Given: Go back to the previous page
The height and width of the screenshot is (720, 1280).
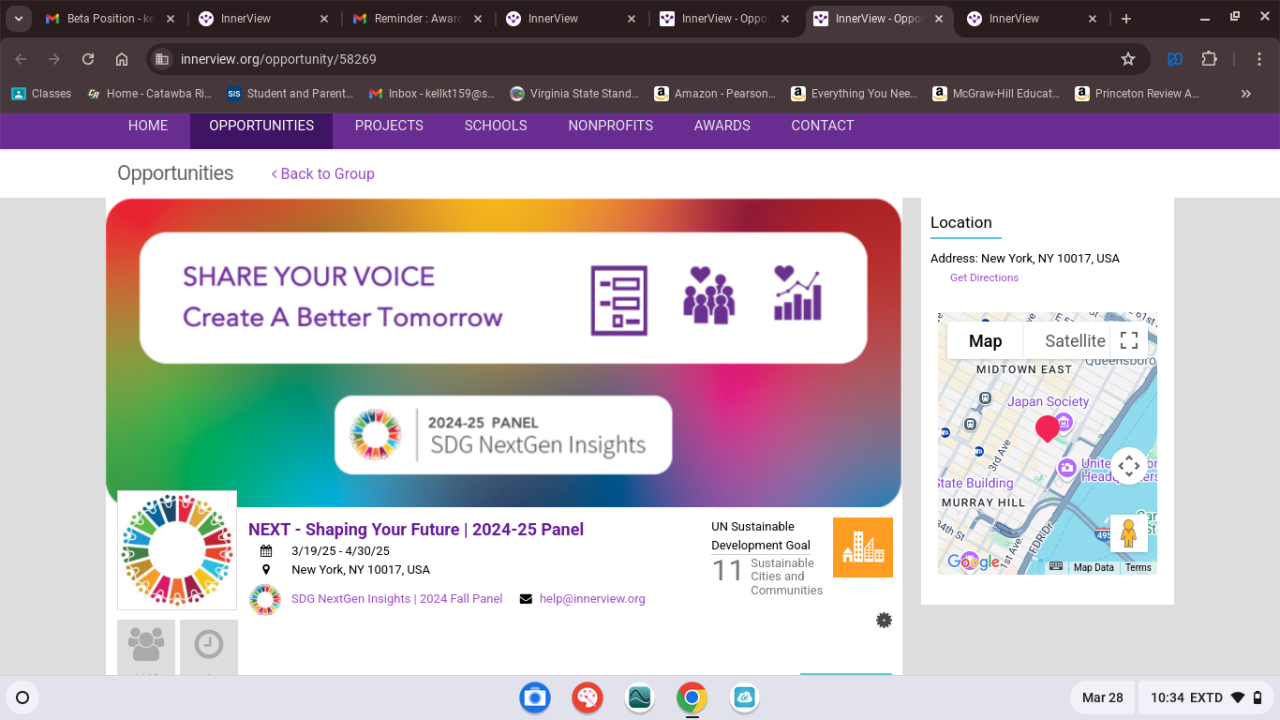Looking at the screenshot, I should (x=21, y=59).
